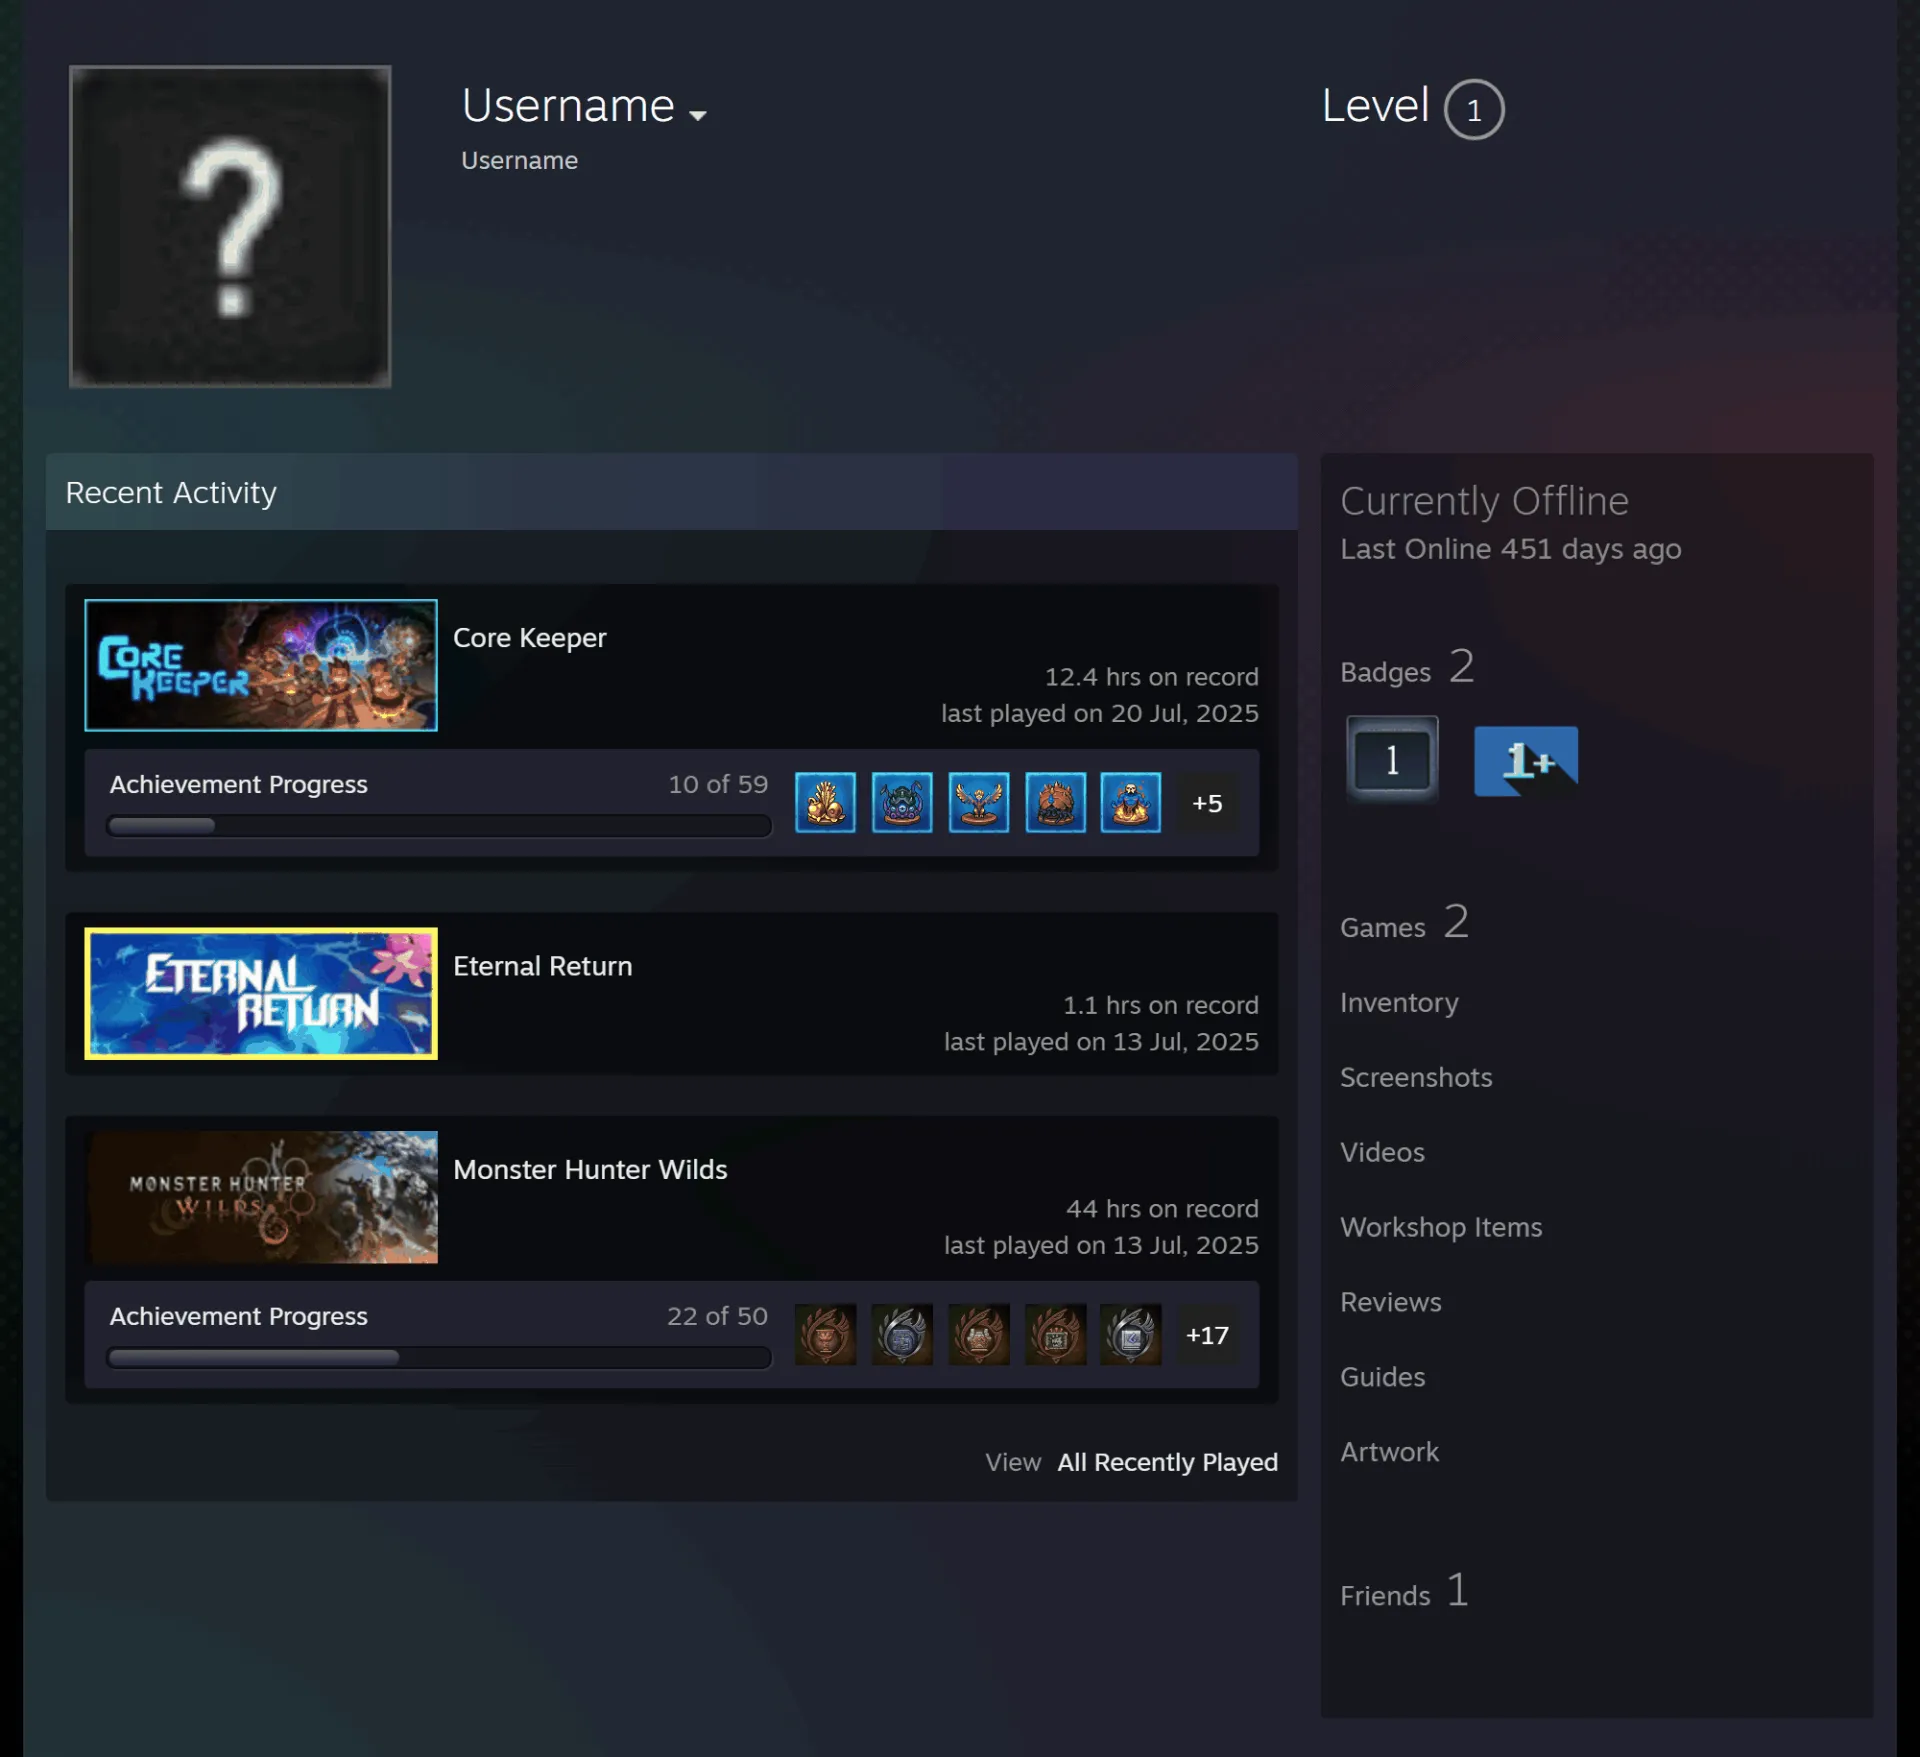This screenshot has width=1920, height=1757.
Task: Open the Friends list link
Action: 1405,1591
